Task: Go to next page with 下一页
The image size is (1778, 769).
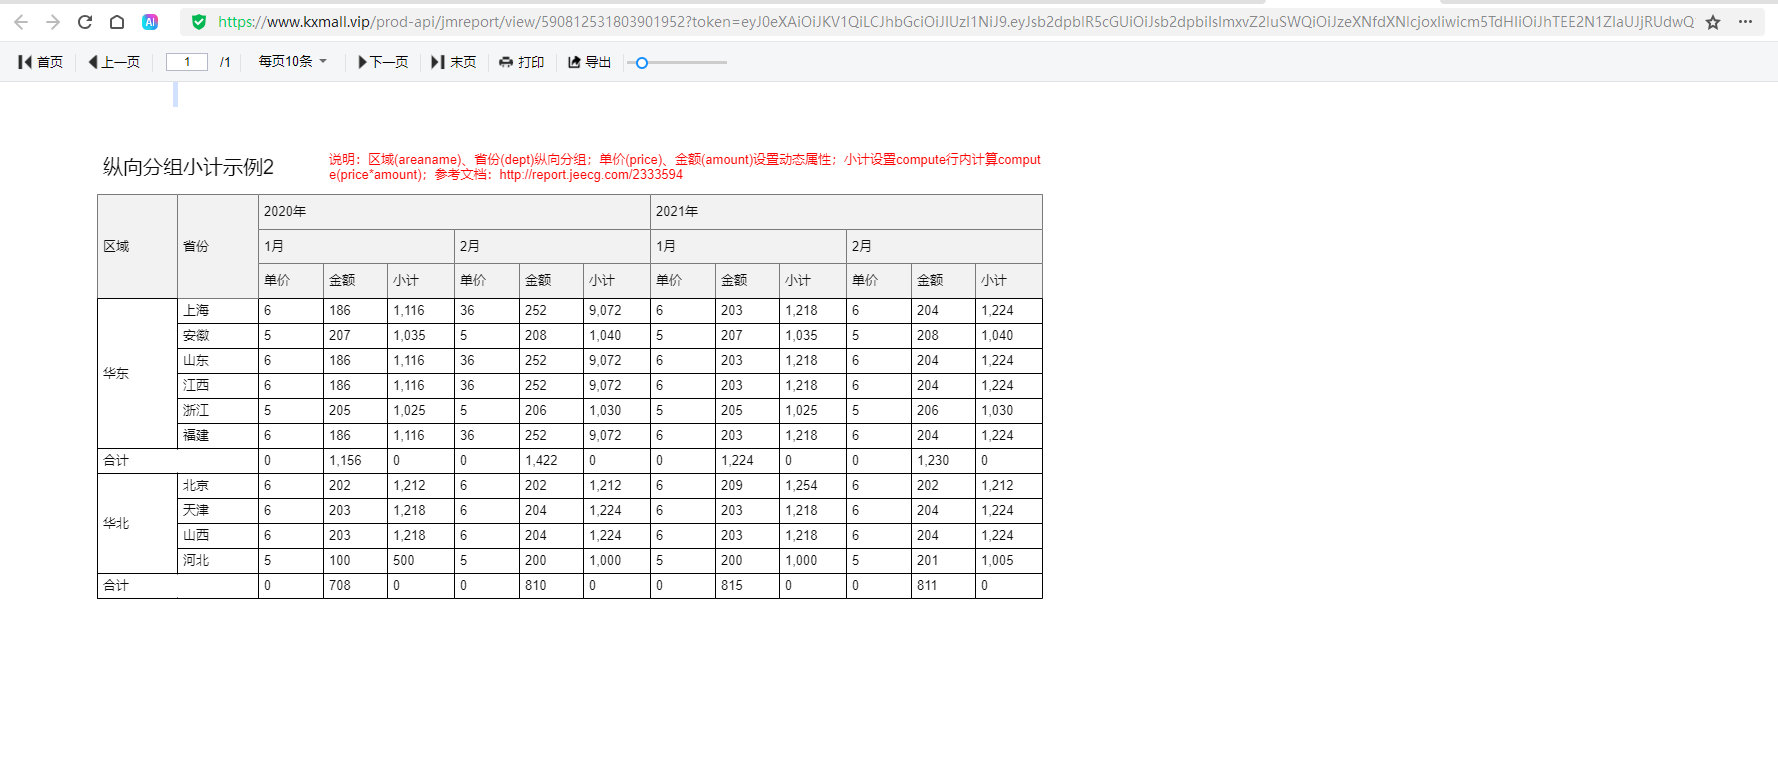Action: (x=383, y=62)
